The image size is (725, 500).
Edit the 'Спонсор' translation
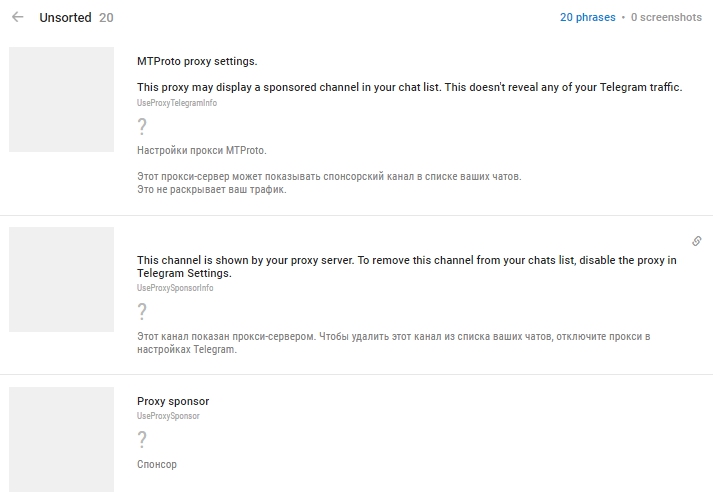point(157,464)
